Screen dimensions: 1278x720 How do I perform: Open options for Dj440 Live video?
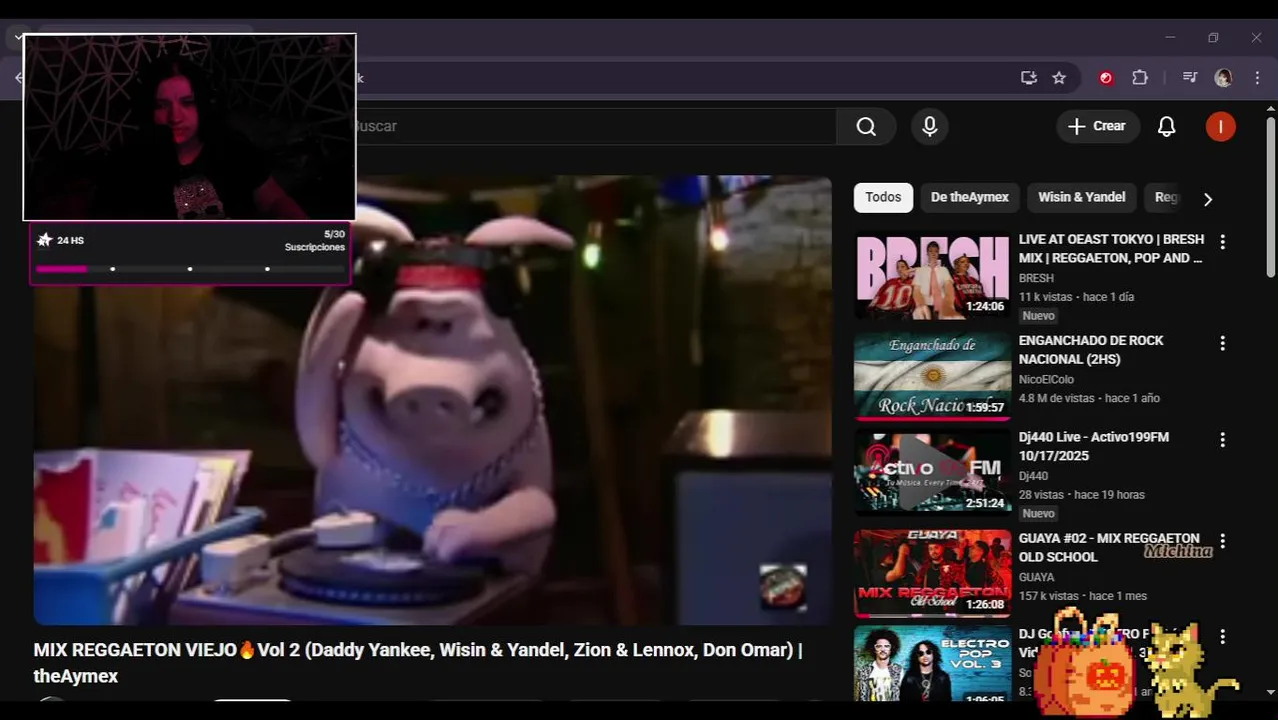1222,440
